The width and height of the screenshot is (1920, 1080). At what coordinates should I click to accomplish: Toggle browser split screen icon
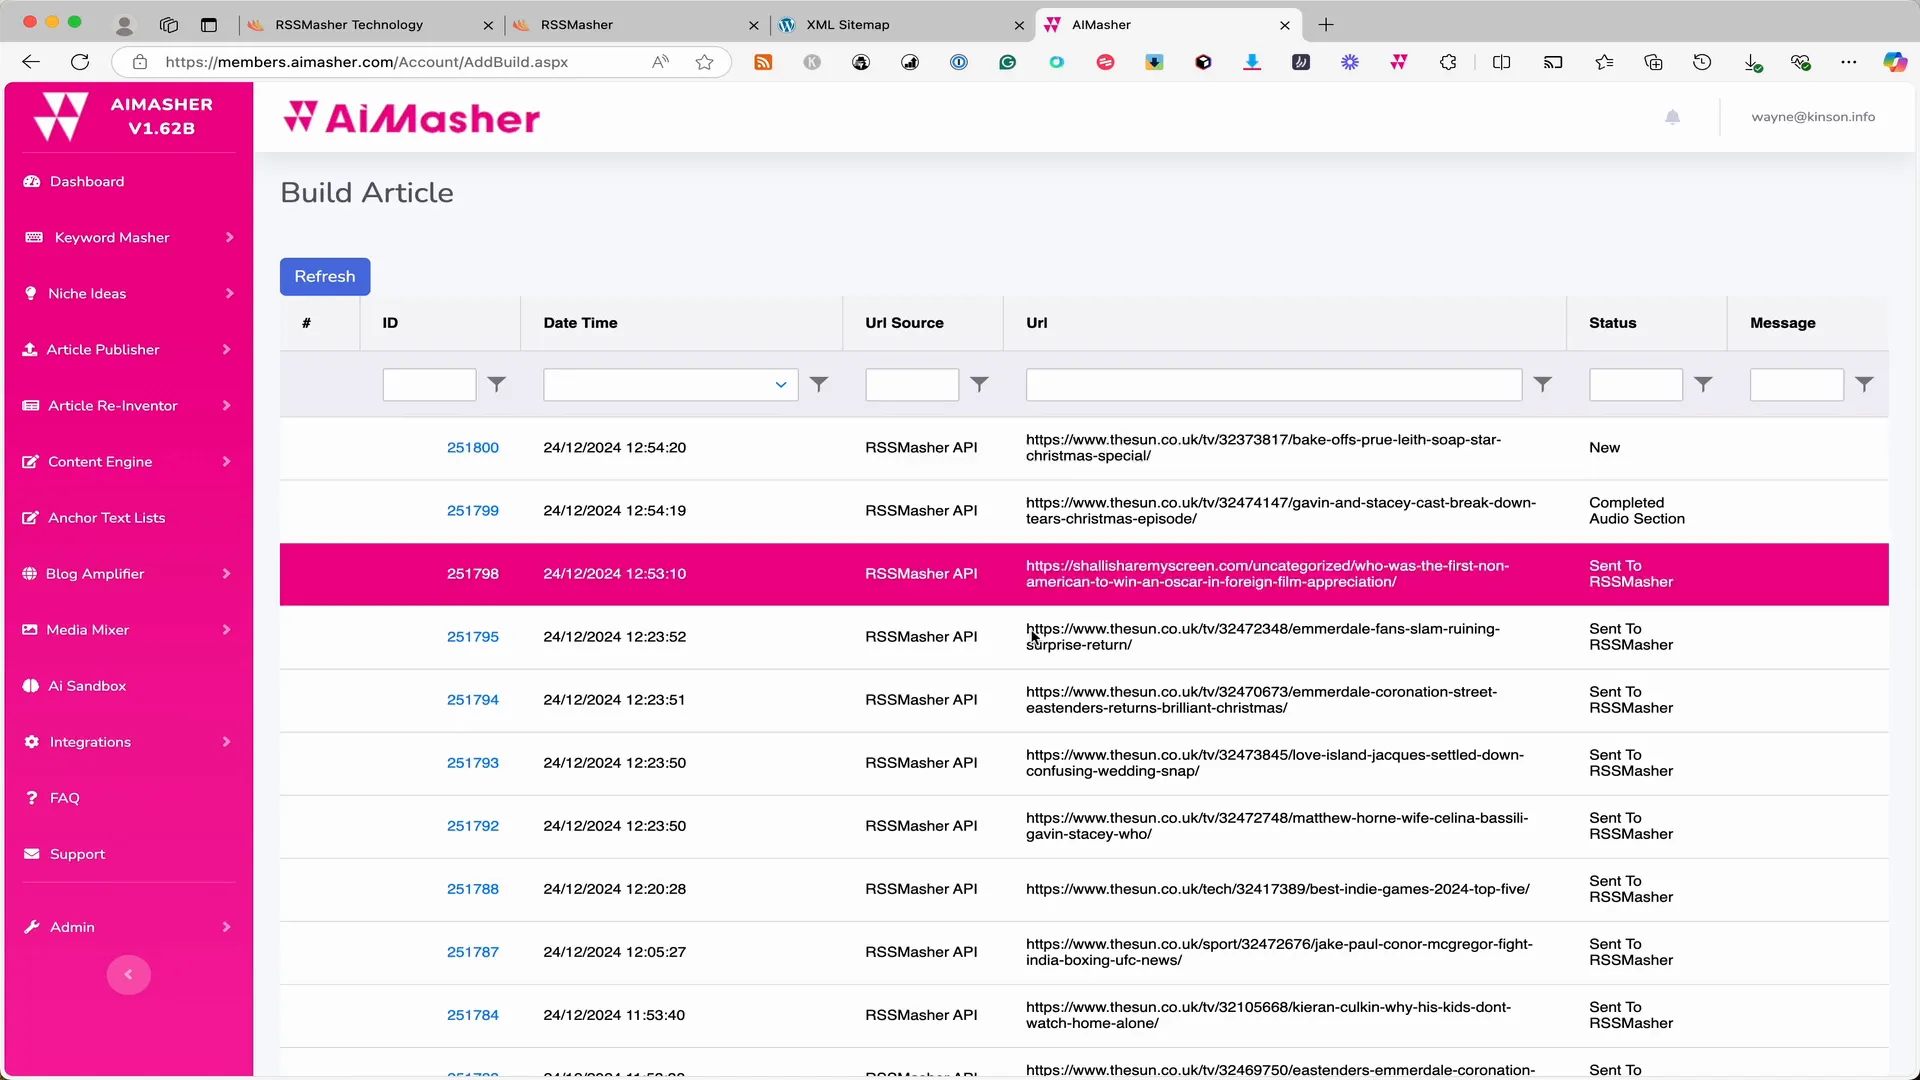coord(1501,62)
